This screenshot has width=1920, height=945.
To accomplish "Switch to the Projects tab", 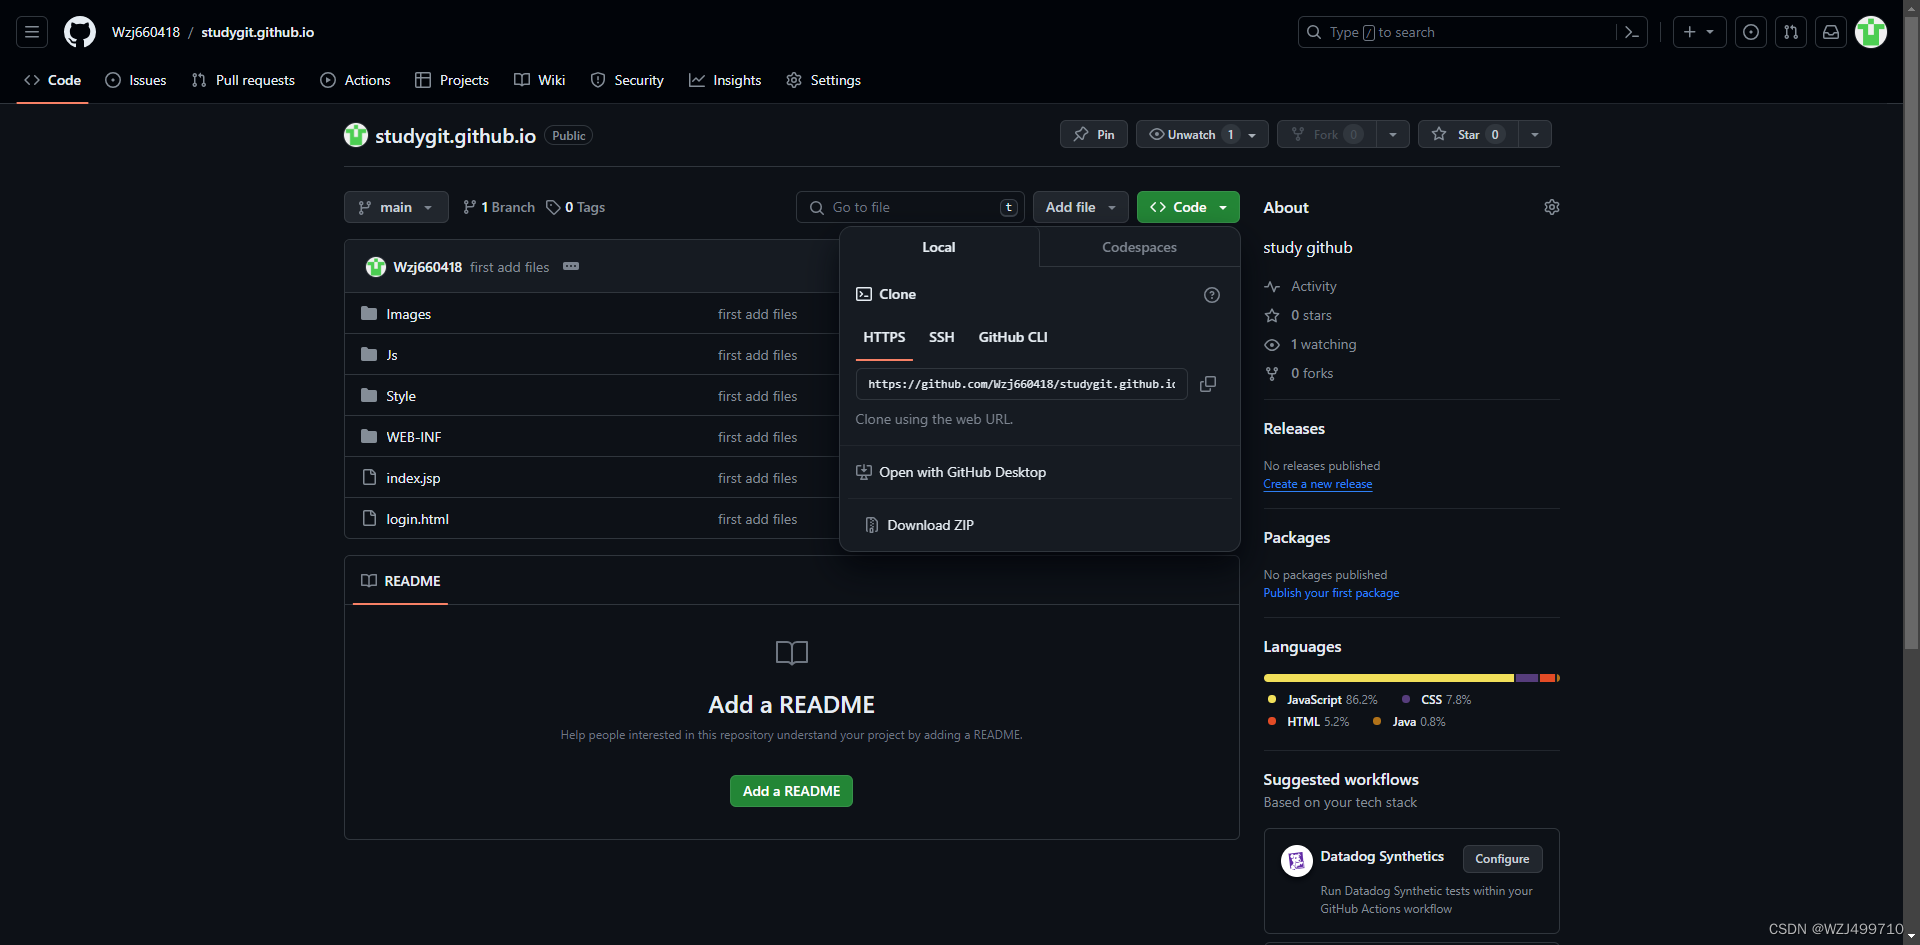I will [452, 80].
